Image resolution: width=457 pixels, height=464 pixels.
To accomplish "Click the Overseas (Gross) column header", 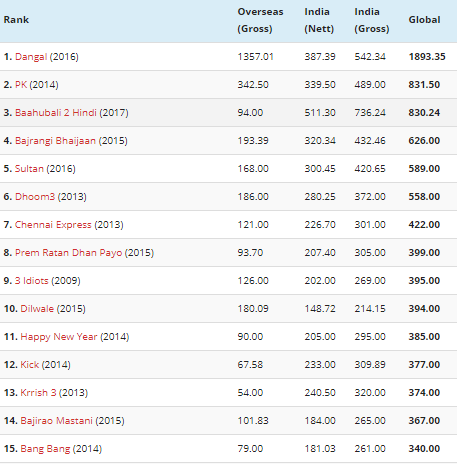I will tap(260, 20).
